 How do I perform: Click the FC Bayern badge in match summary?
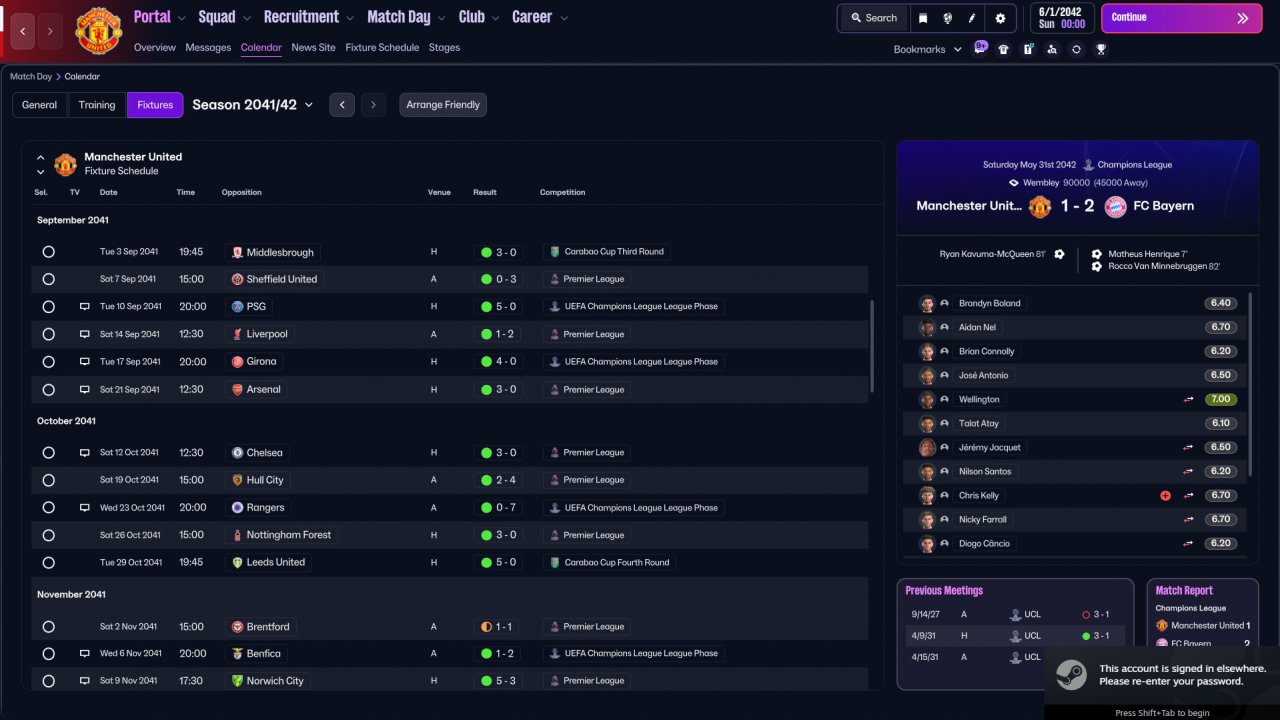(1115, 206)
